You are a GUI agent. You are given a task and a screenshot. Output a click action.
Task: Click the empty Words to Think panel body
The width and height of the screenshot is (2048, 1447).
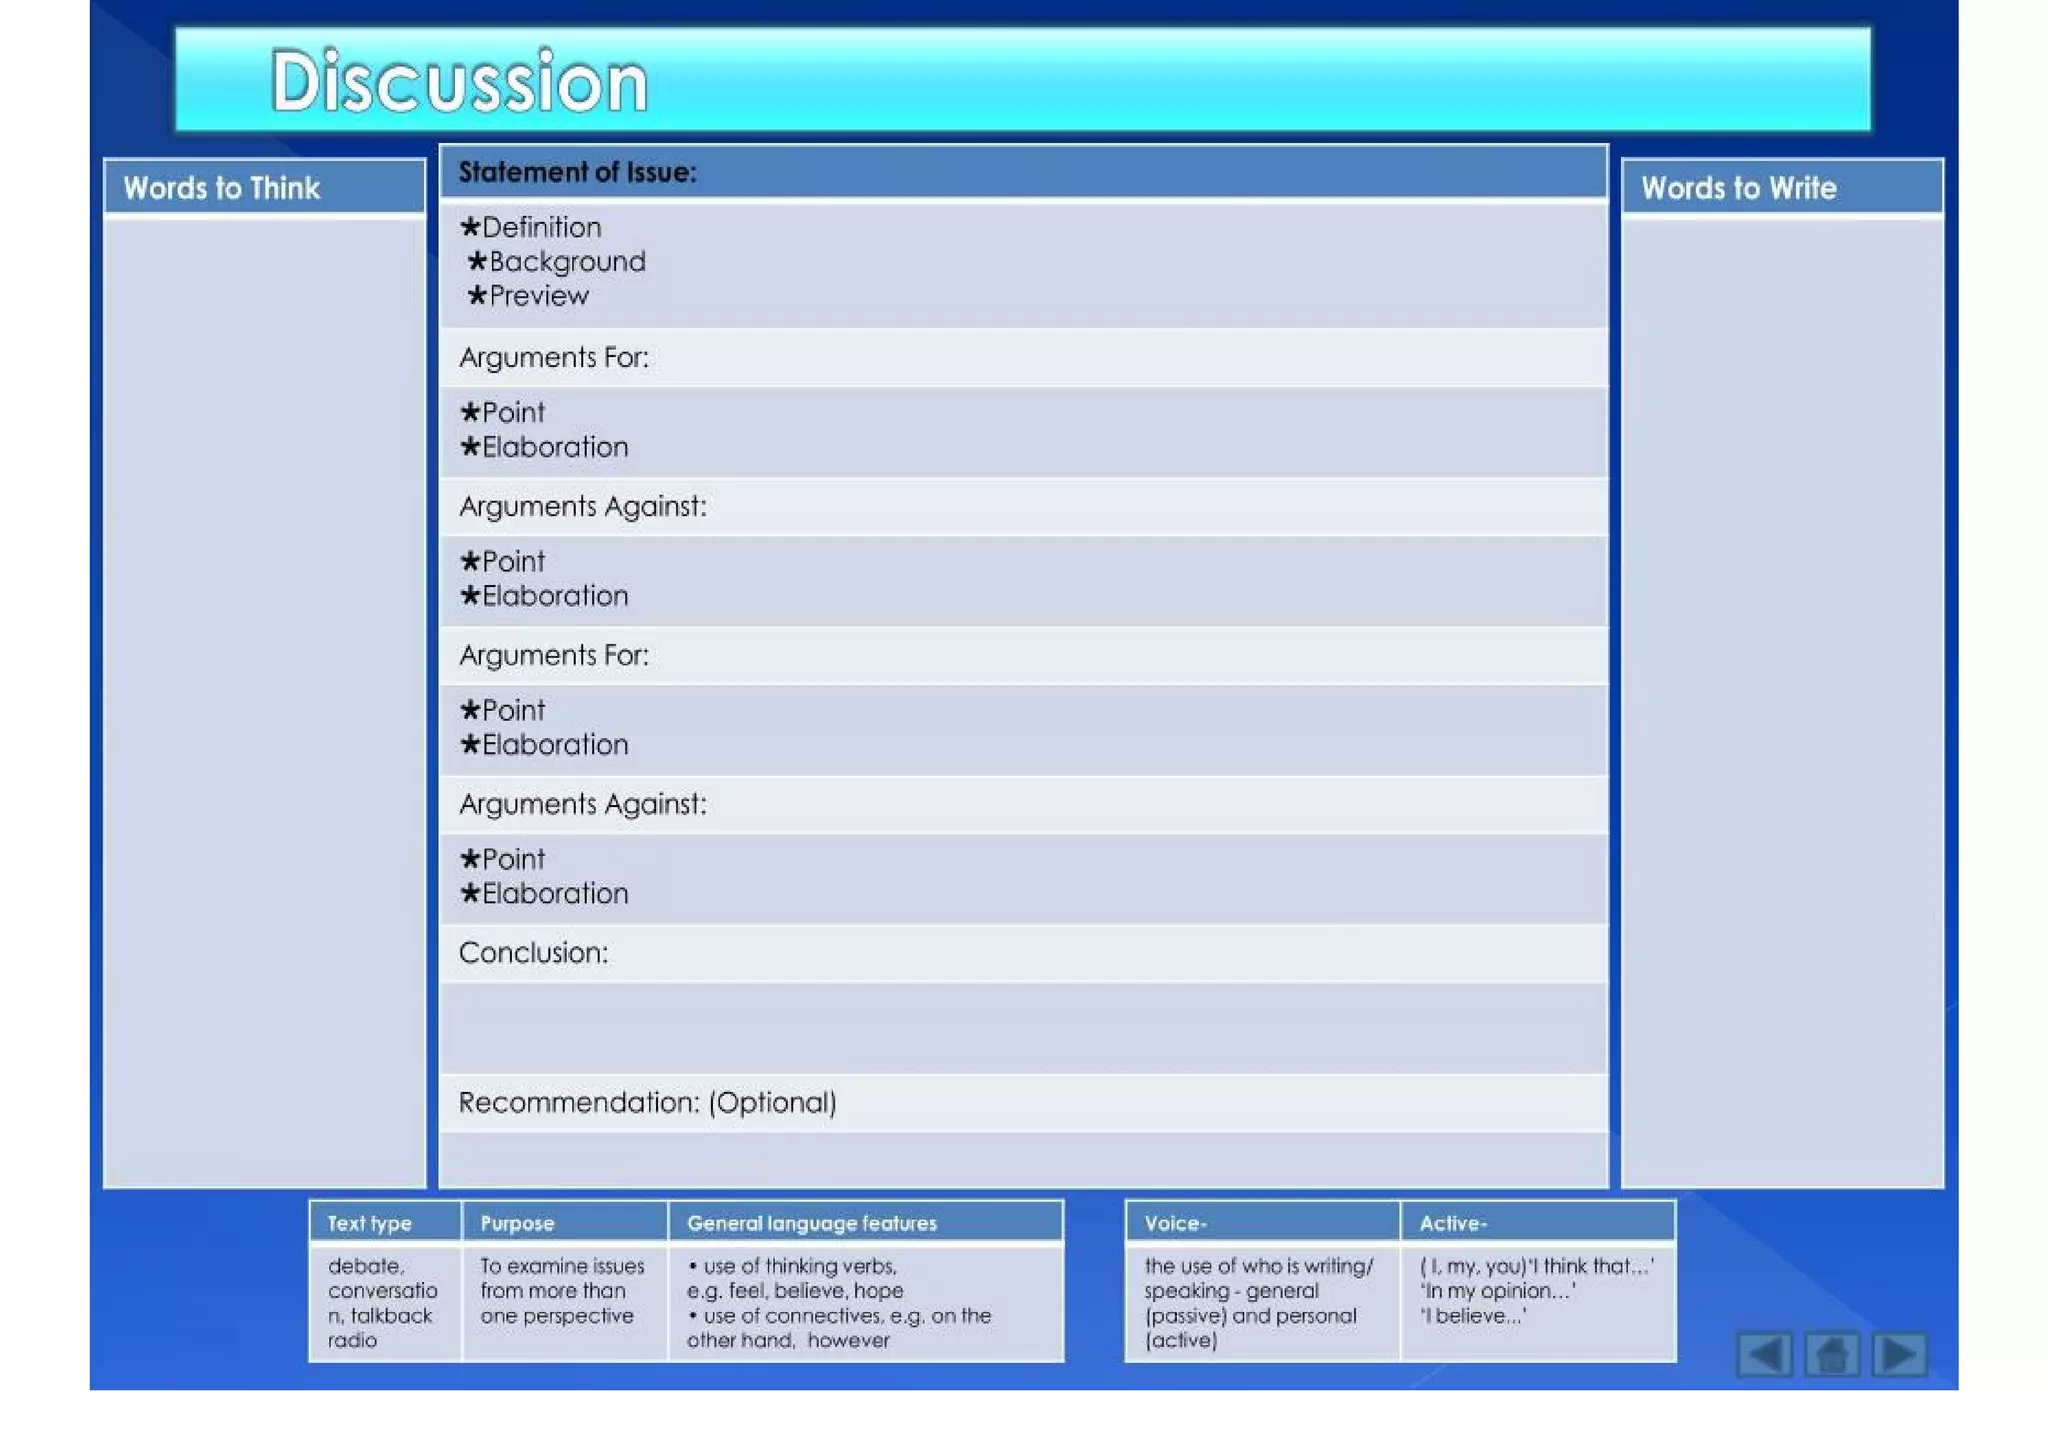[x=265, y=702]
